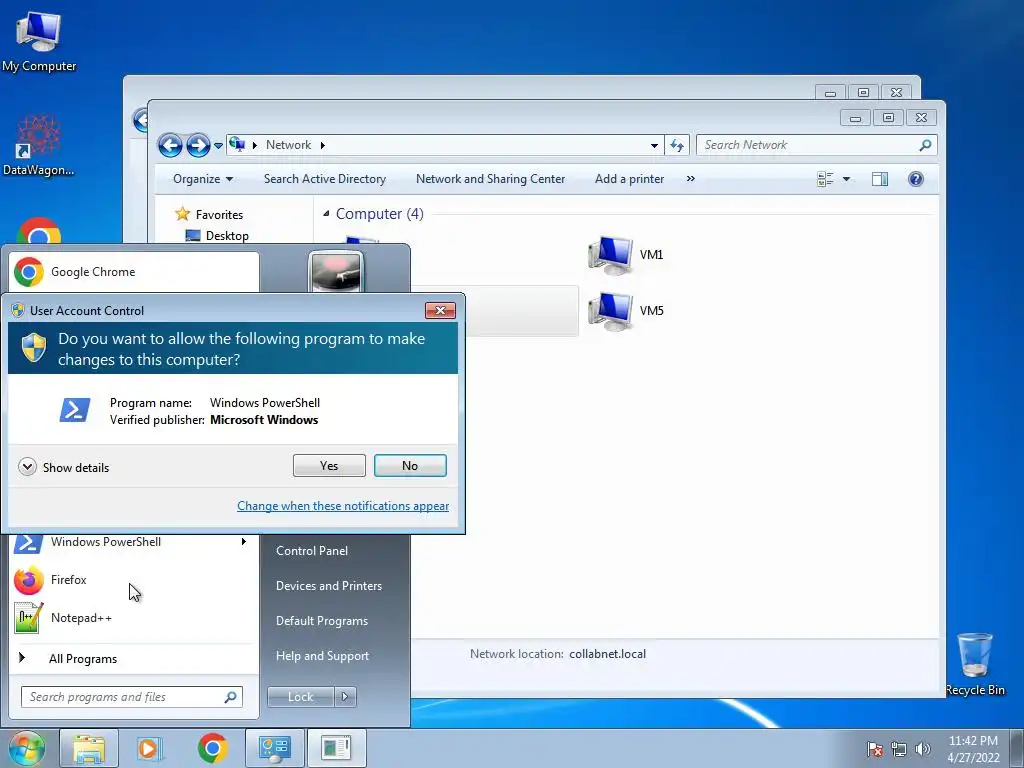The height and width of the screenshot is (768, 1024).
Task: Select the VM5 computer
Action: [626, 311]
